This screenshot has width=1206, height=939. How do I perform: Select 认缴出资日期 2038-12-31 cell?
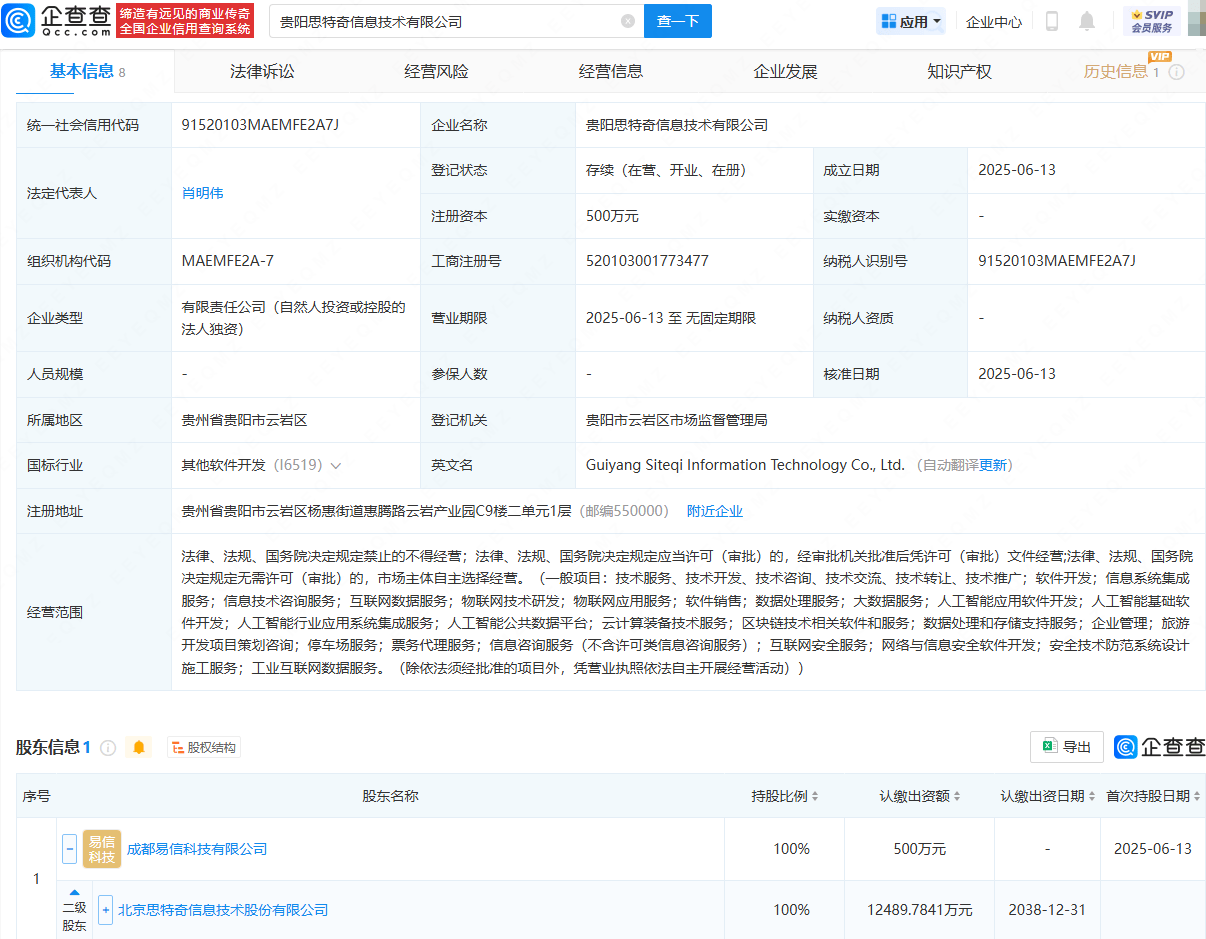tap(1047, 910)
